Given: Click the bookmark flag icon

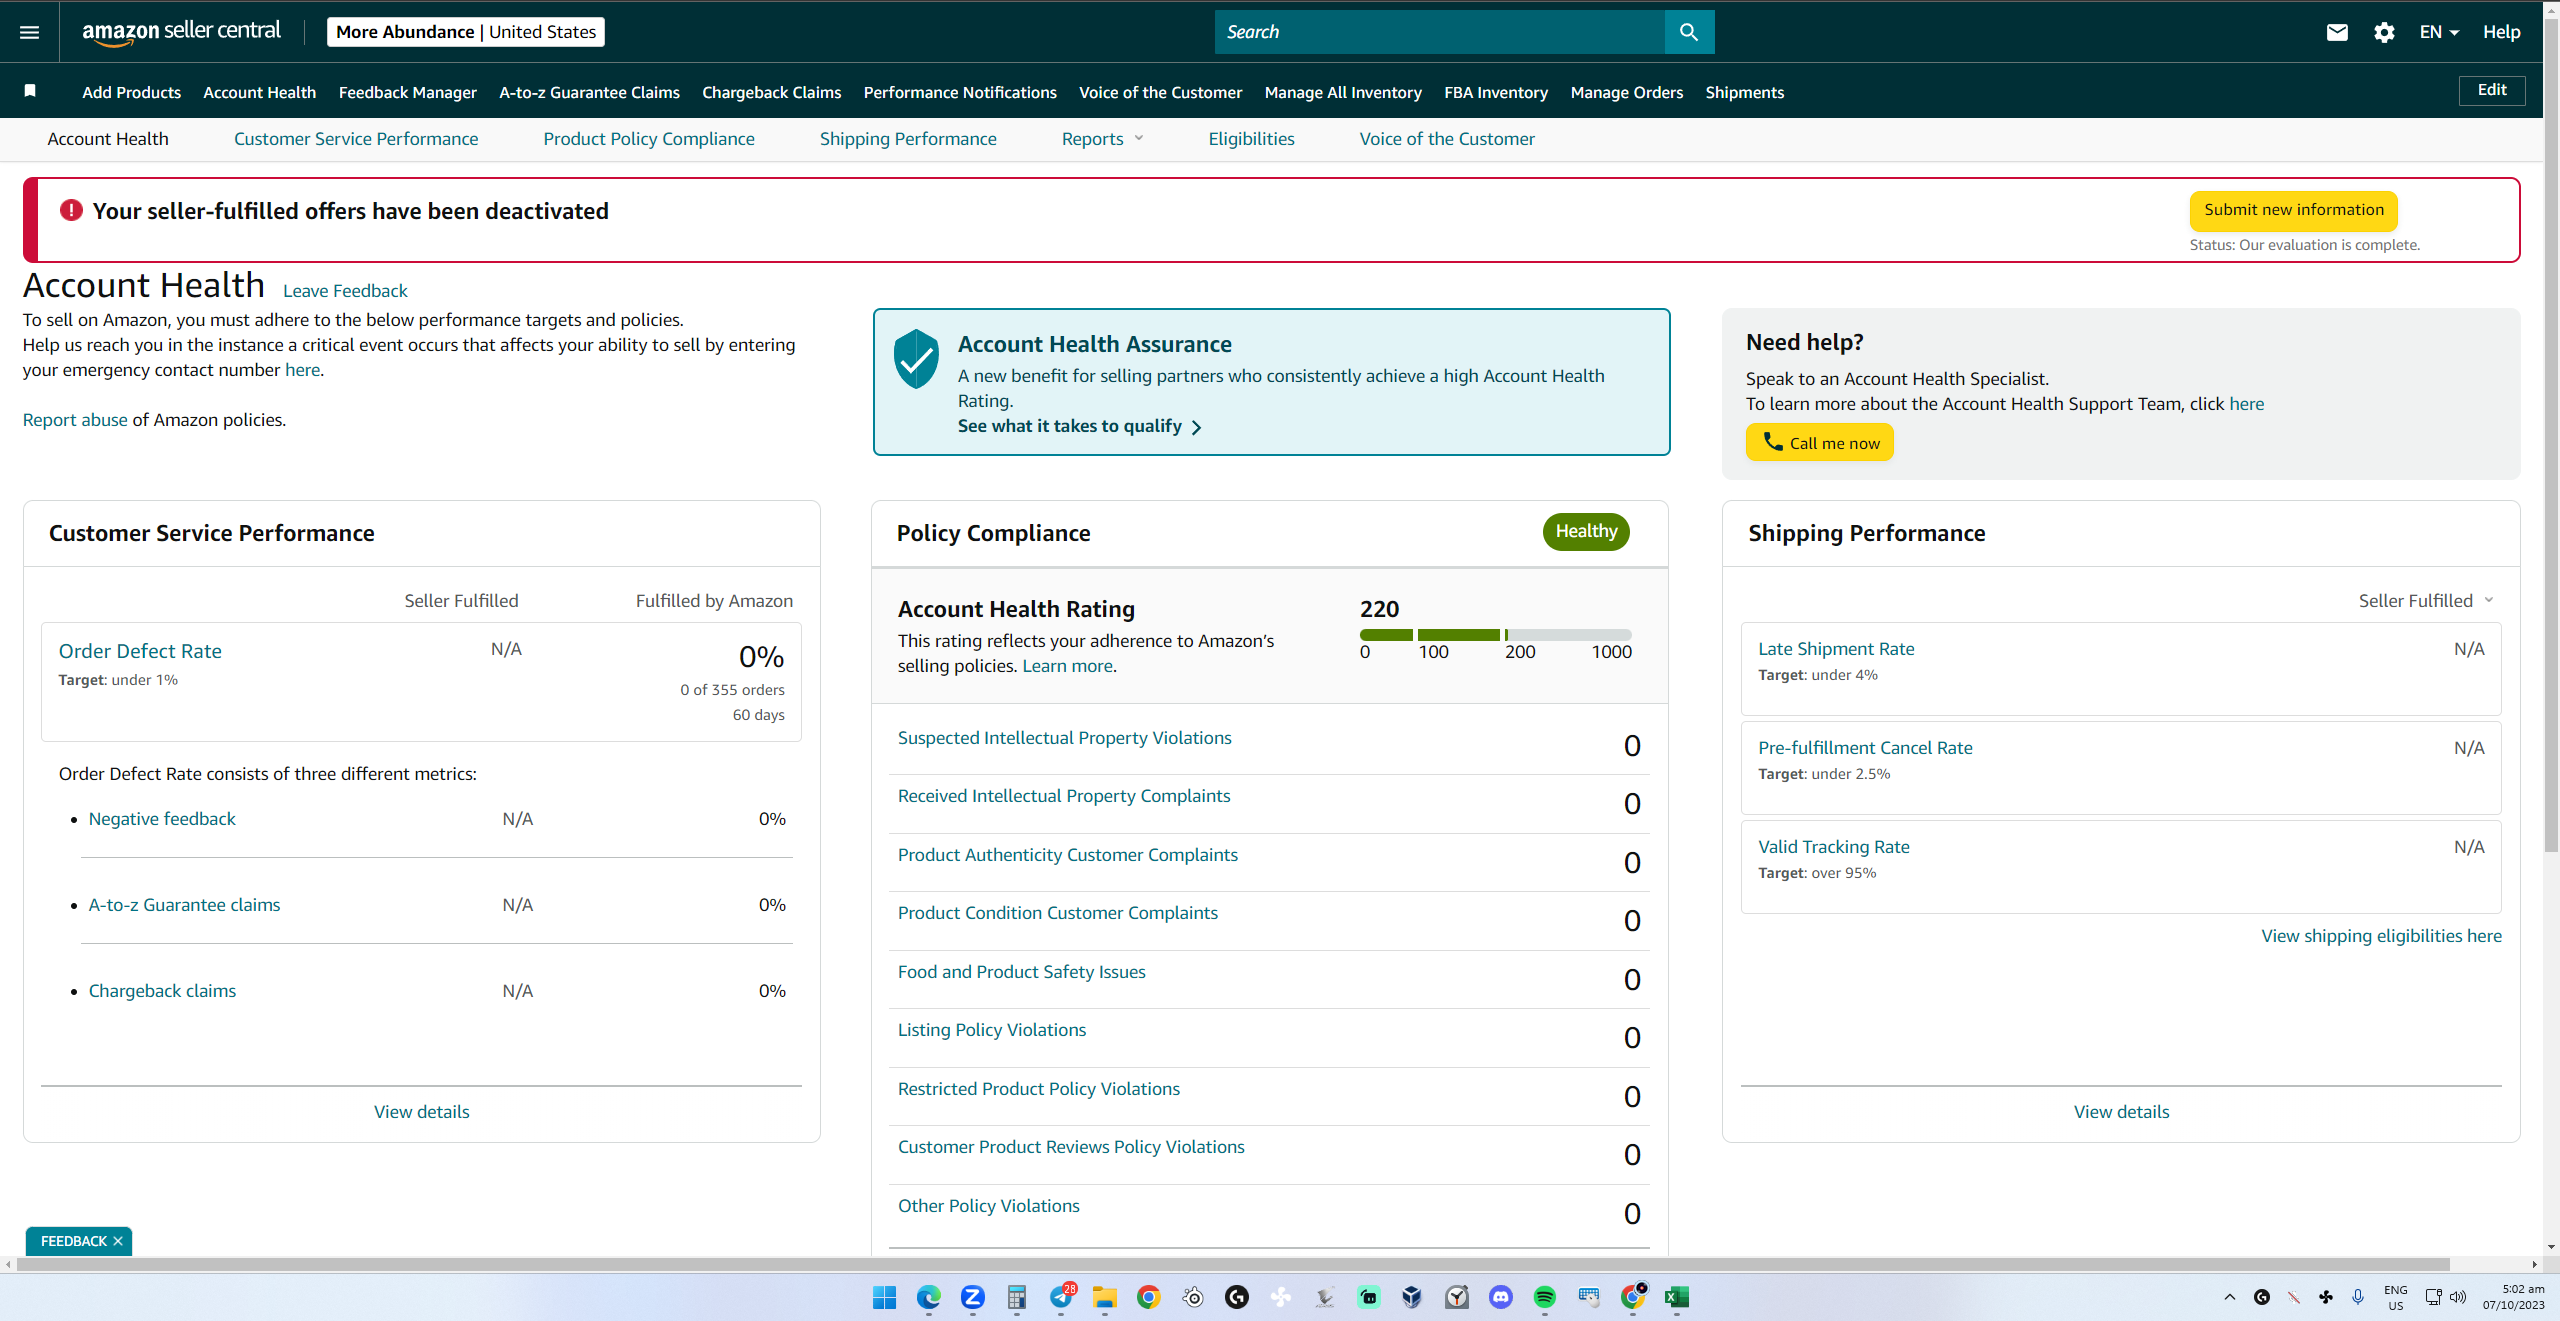Looking at the screenshot, I should 30,91.
